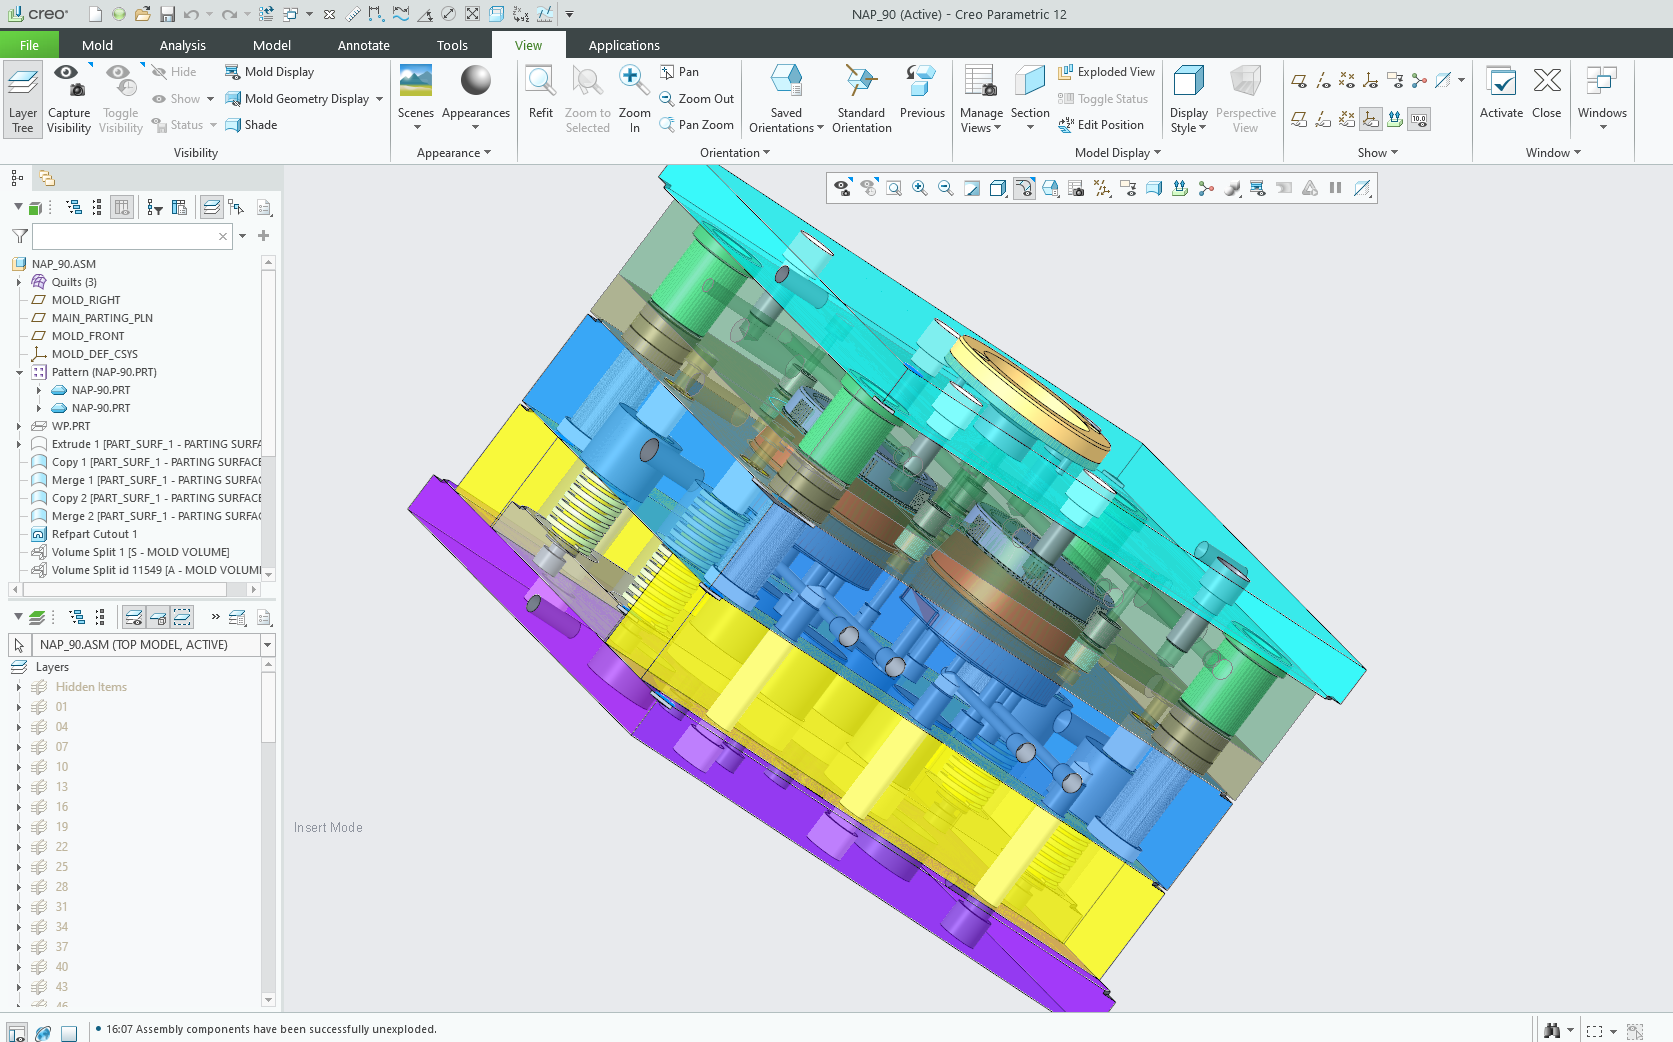Expand the Quilts (3) tree node
Viewport: 1673px width, 1042px height.
(19, 283)
